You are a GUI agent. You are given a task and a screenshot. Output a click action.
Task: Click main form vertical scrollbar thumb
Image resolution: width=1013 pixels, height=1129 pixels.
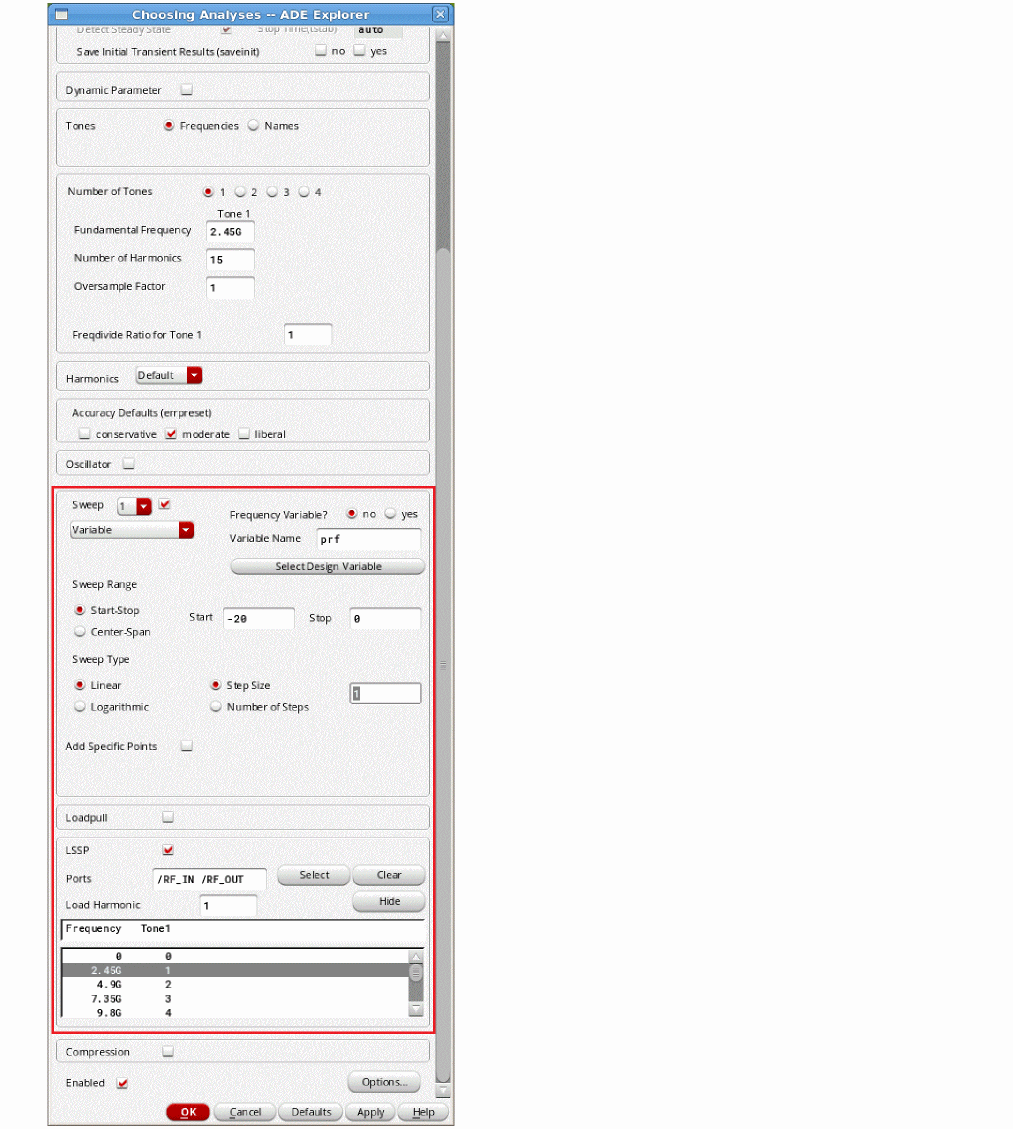pyautogui.click(x=444, y=665)
